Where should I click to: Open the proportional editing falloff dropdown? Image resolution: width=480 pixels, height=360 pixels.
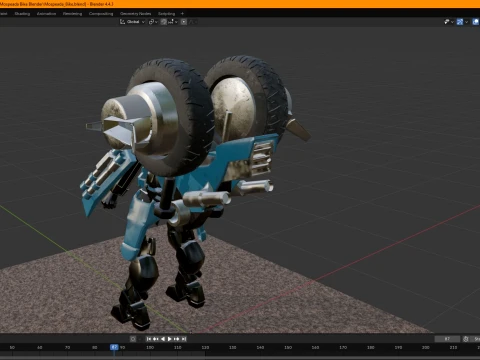point(193,22)
